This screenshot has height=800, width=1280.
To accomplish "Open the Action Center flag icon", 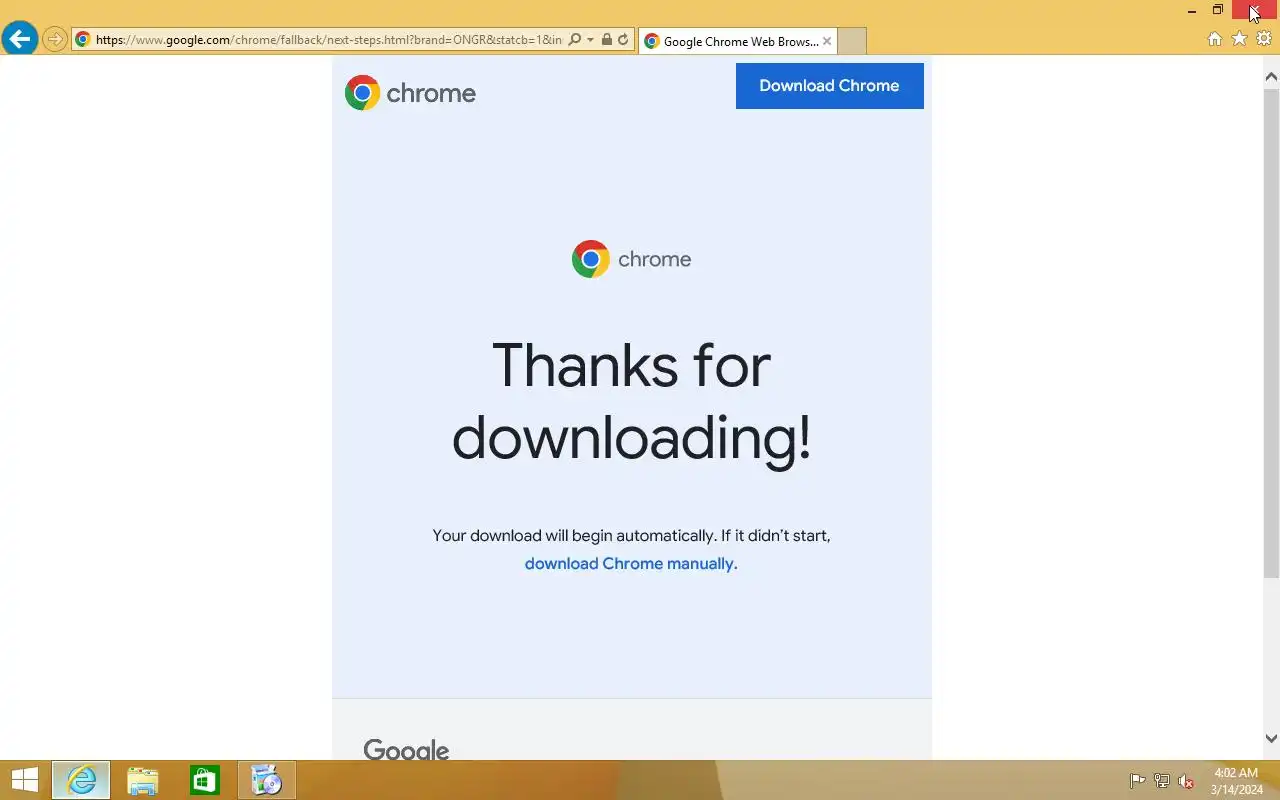I will tap(1138, 781).
